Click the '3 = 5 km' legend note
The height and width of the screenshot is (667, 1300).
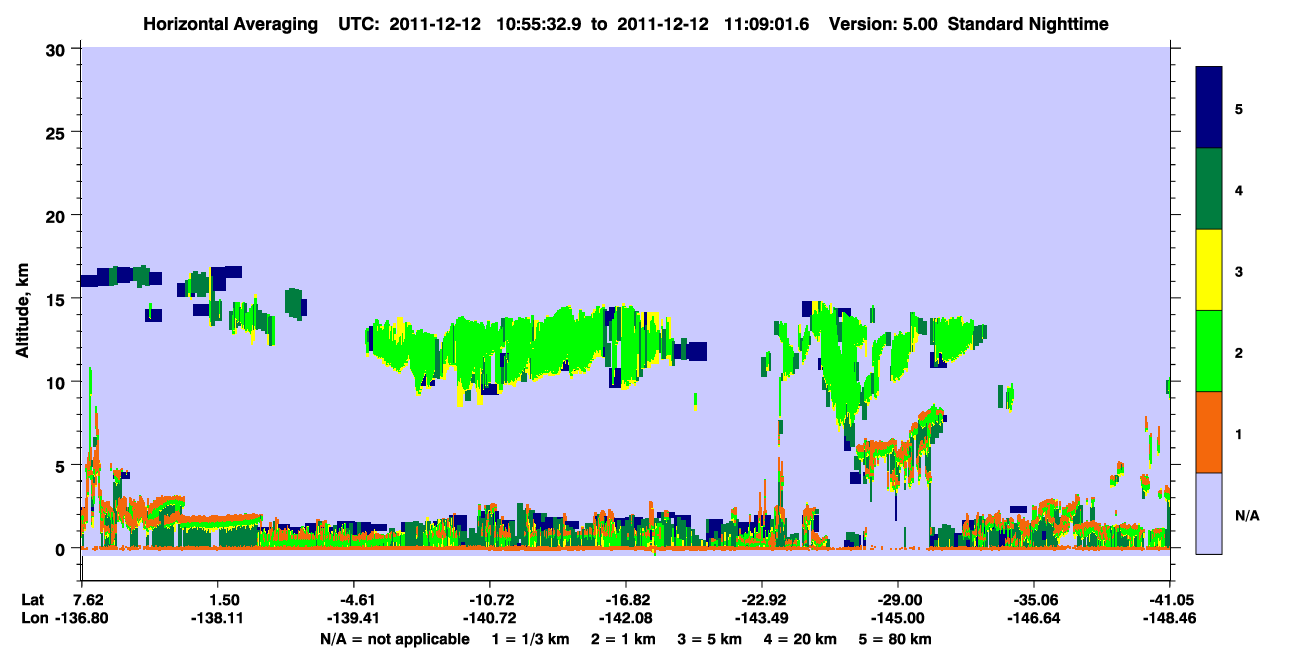[711, 638]
